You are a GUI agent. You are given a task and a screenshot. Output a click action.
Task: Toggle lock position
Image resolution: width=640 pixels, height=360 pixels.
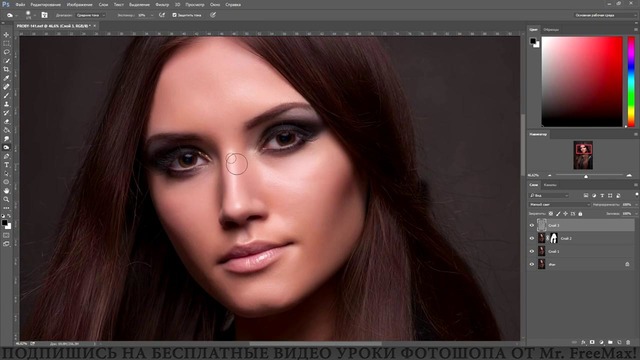click(565, 213)
